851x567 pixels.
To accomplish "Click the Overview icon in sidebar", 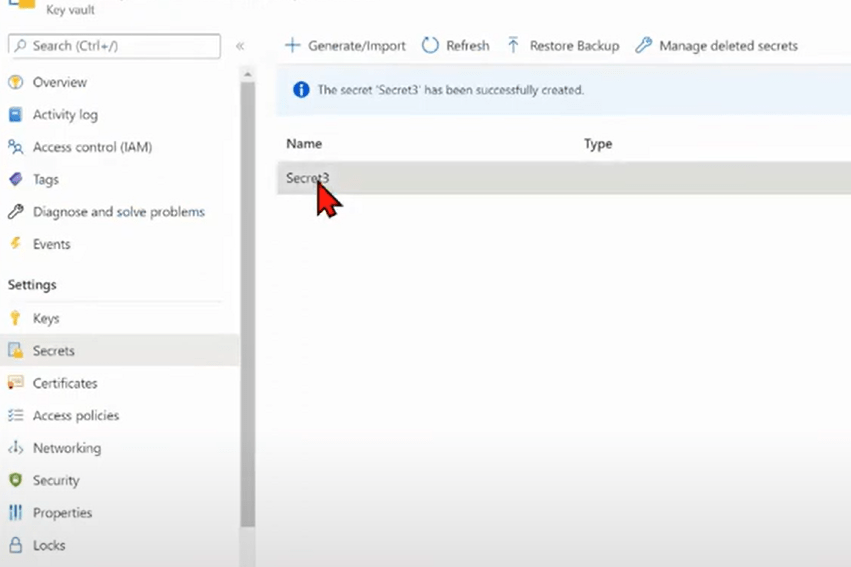I will click(15, 82).
